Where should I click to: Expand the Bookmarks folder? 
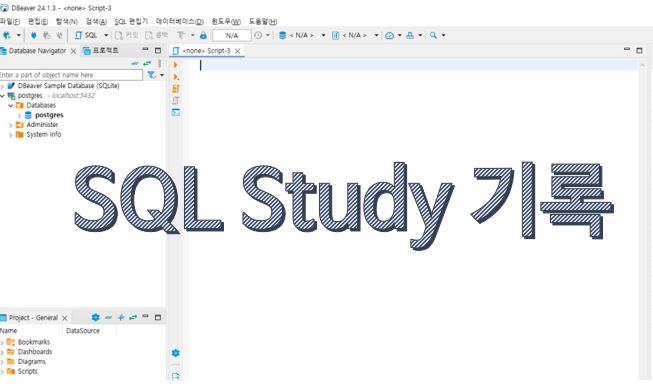pos(2,342)
